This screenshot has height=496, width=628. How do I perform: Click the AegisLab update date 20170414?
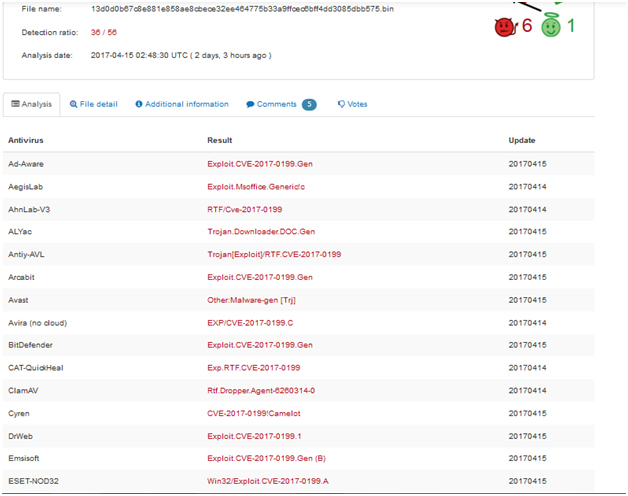point(527,187)
